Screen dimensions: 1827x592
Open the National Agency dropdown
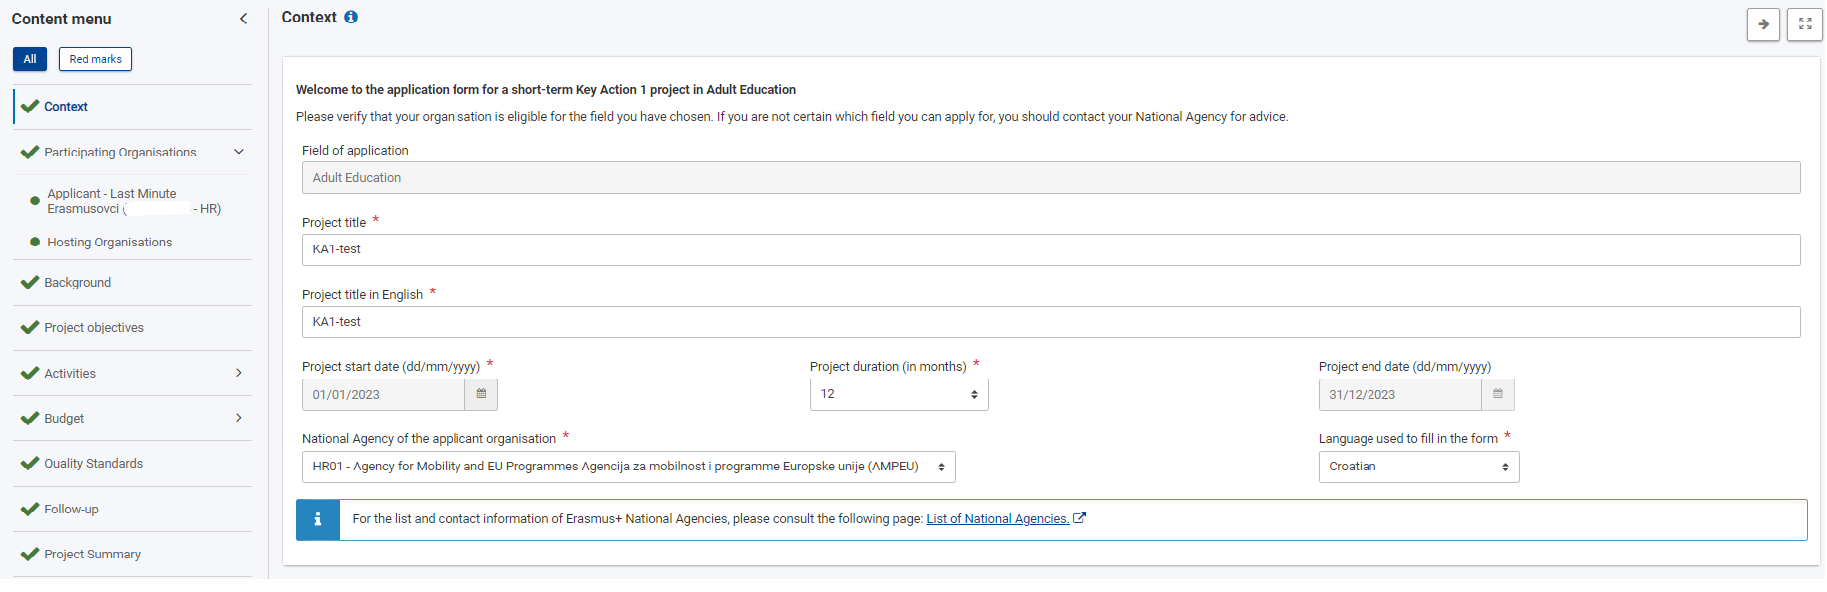pos(628,467)
